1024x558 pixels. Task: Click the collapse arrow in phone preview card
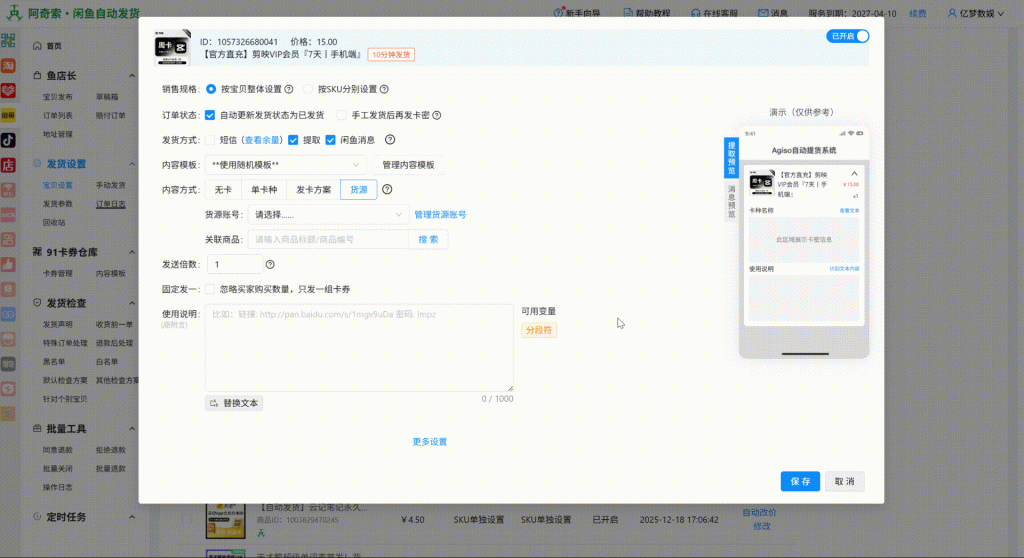pyautogui.click(x=854, y=174)
